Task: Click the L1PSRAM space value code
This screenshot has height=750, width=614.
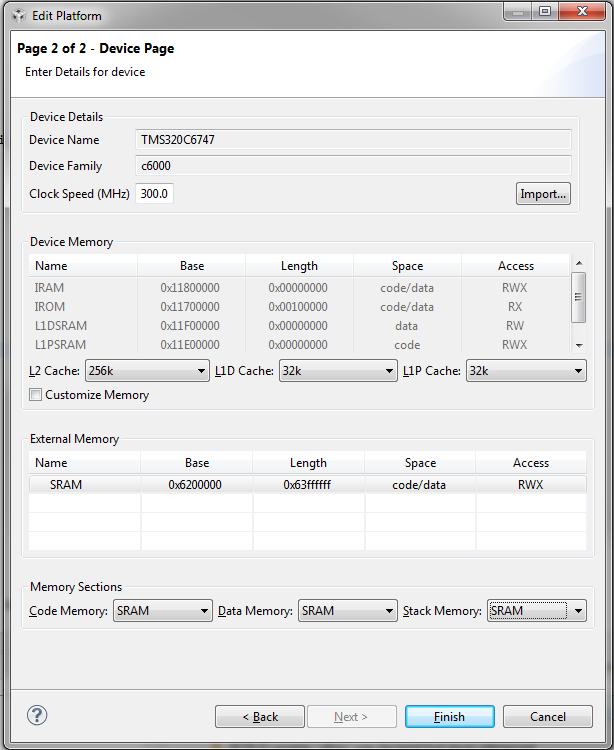Action: pos(407,345)
